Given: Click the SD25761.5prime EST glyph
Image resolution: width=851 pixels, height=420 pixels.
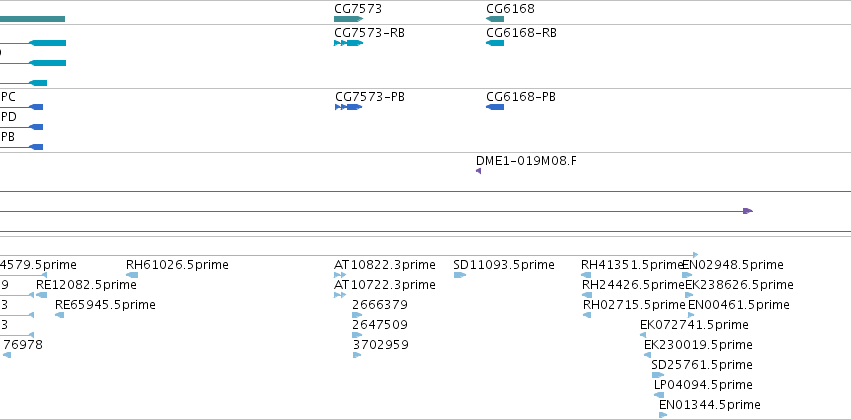Looking at the screenshot, I should tap(658, 375).
